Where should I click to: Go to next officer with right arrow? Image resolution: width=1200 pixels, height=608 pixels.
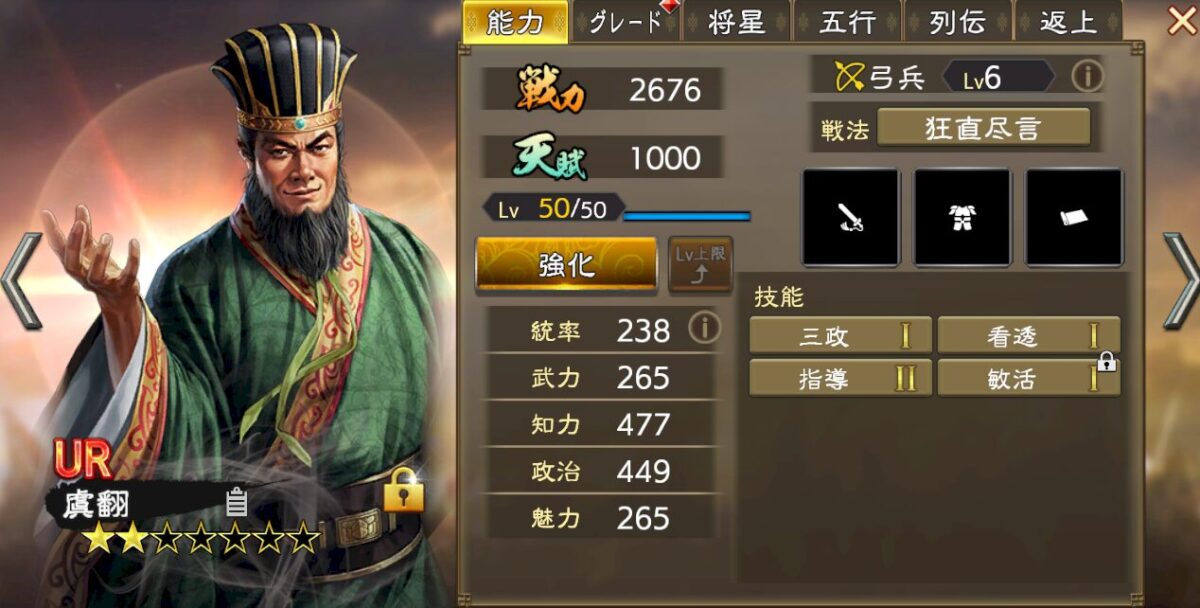(1180, 281)
